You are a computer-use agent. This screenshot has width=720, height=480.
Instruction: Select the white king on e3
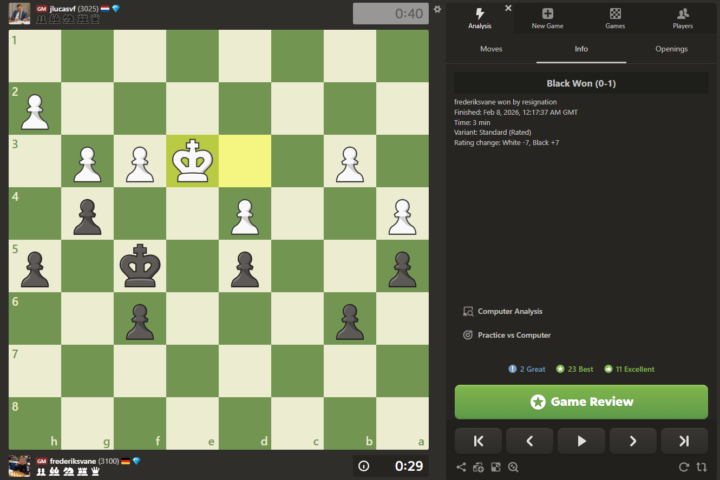pyautogui.click(x=192, y=161)
